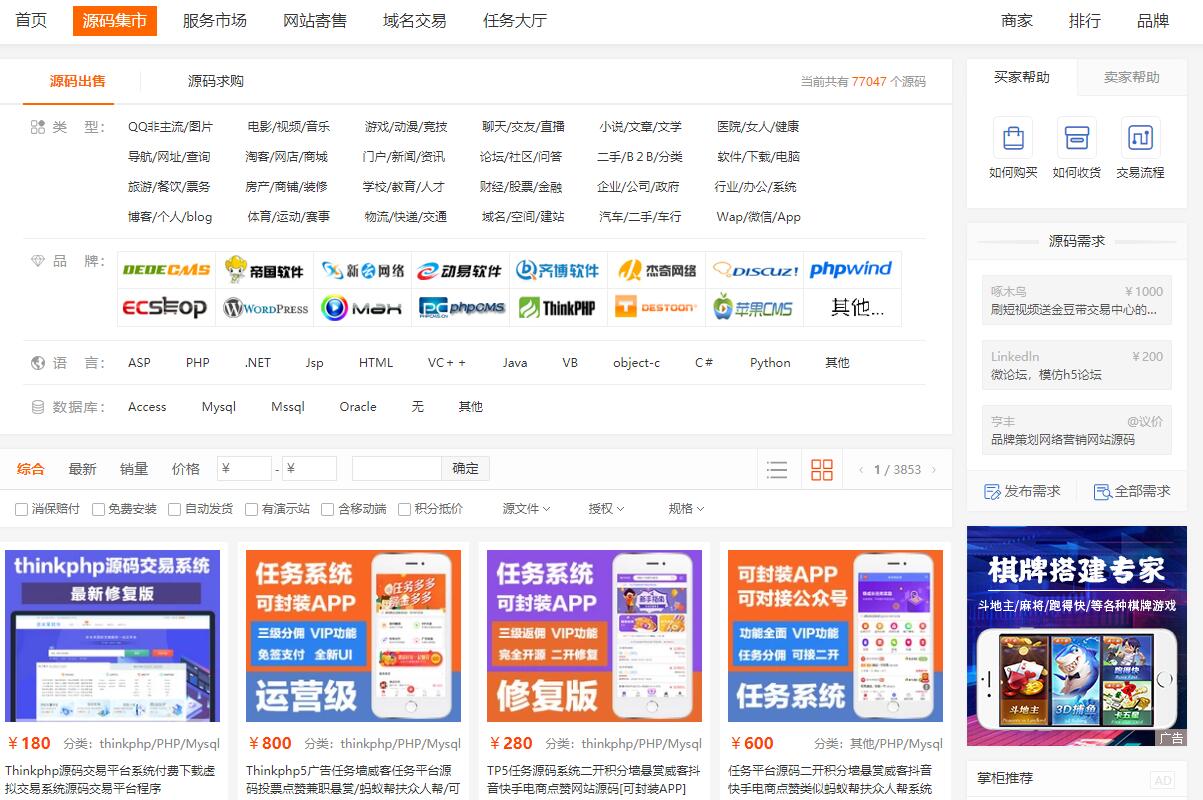
Task: Open the 啄木鸟 ¥1000 demand entry
Action: coord(1077,300)
